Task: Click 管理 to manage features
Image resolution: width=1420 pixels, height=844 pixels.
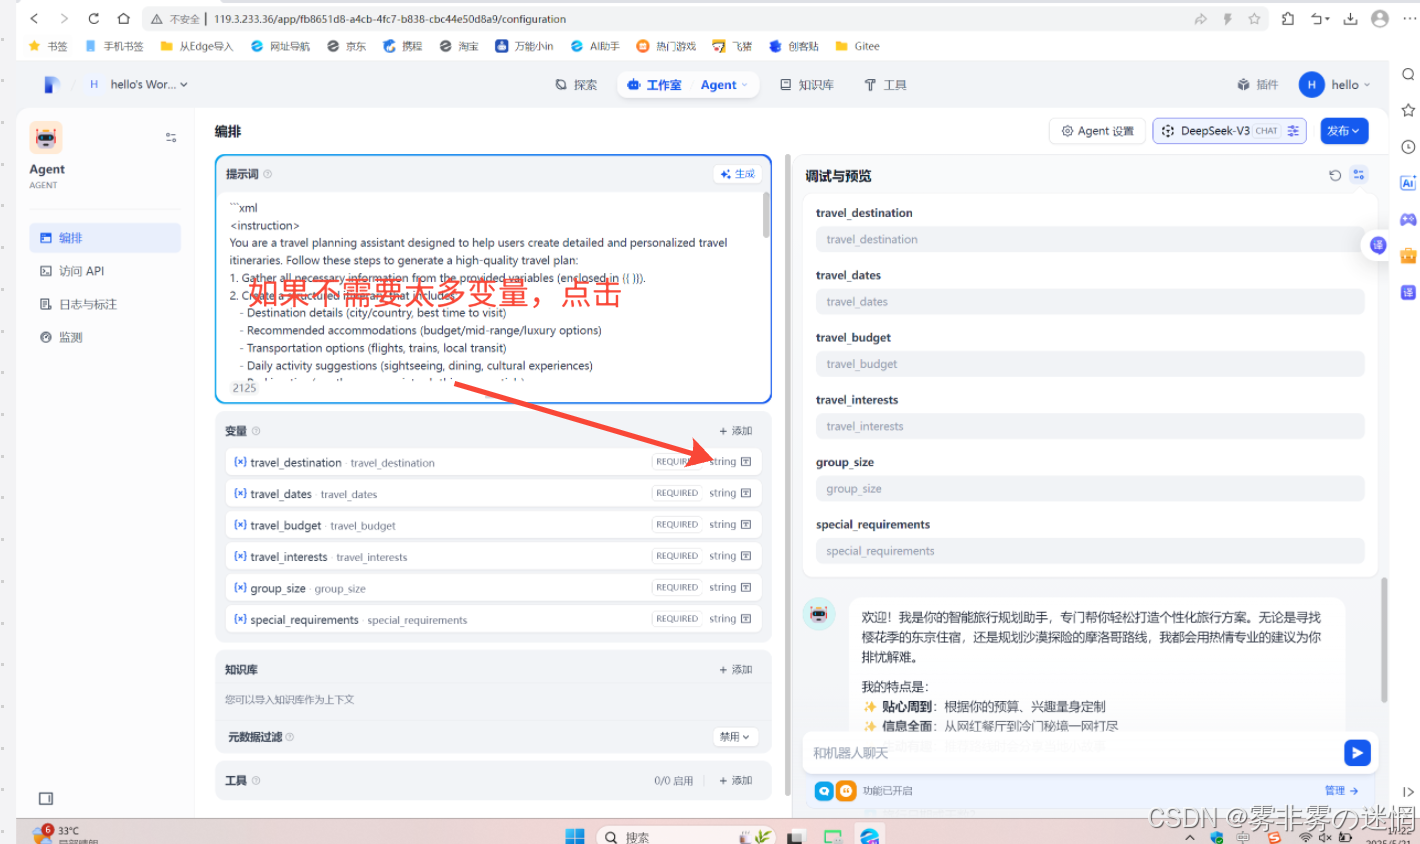Action: (x=1341, y=791)
